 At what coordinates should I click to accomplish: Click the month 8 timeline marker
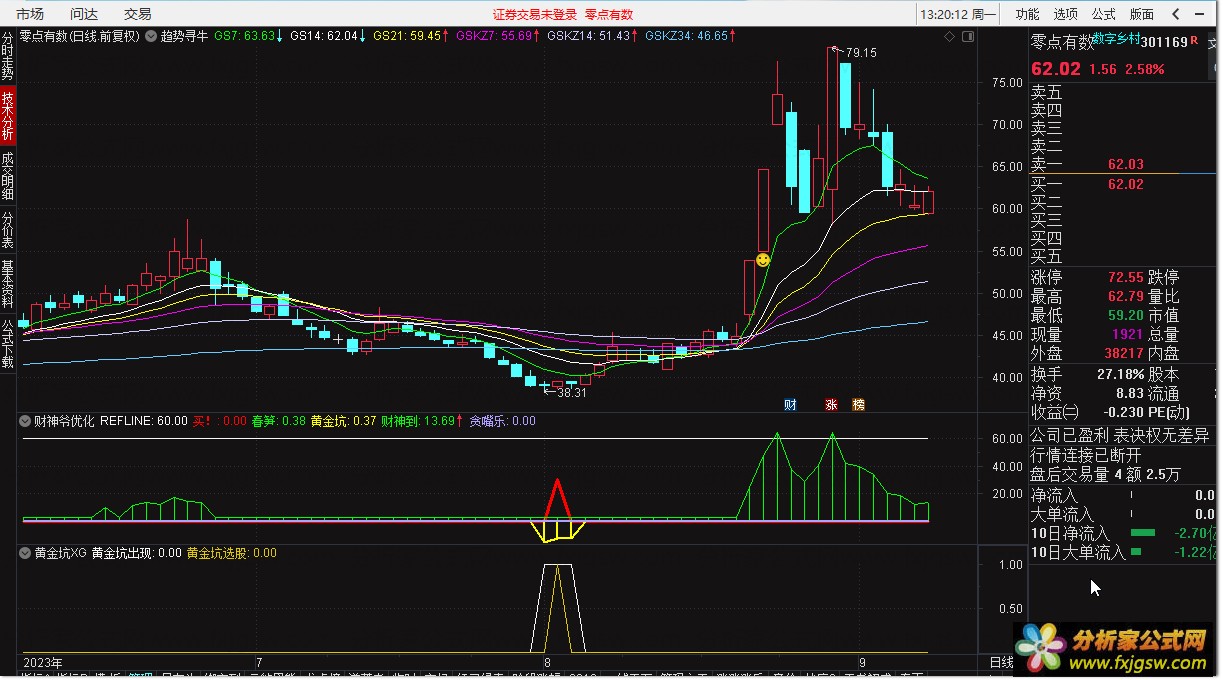548,662
